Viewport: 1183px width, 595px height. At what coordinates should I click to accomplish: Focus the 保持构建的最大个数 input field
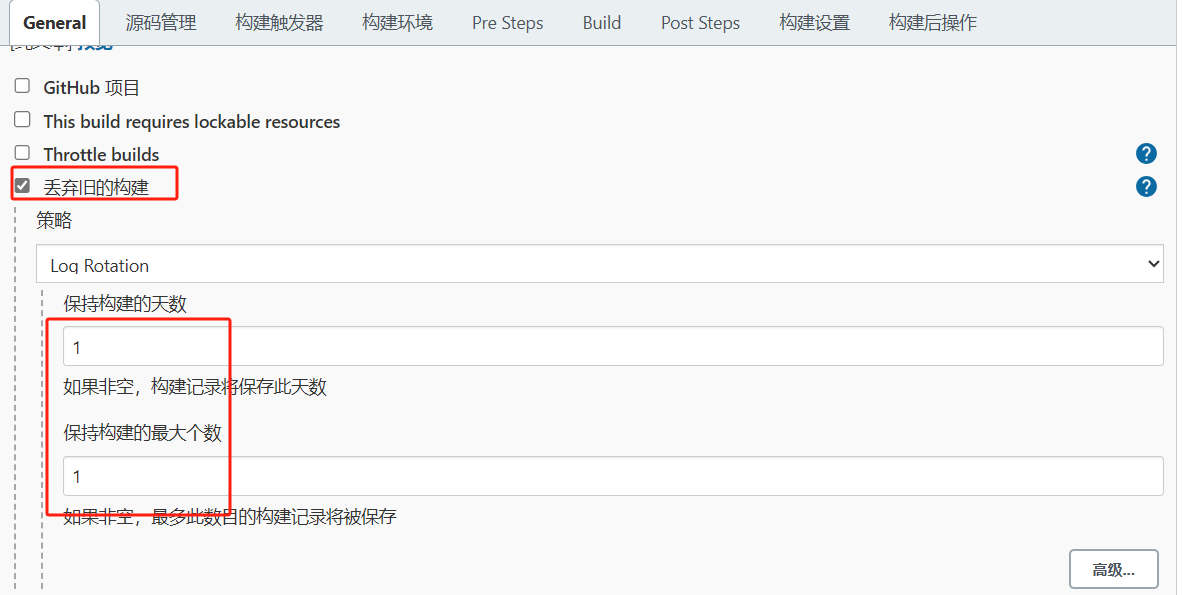pos(613,476)
